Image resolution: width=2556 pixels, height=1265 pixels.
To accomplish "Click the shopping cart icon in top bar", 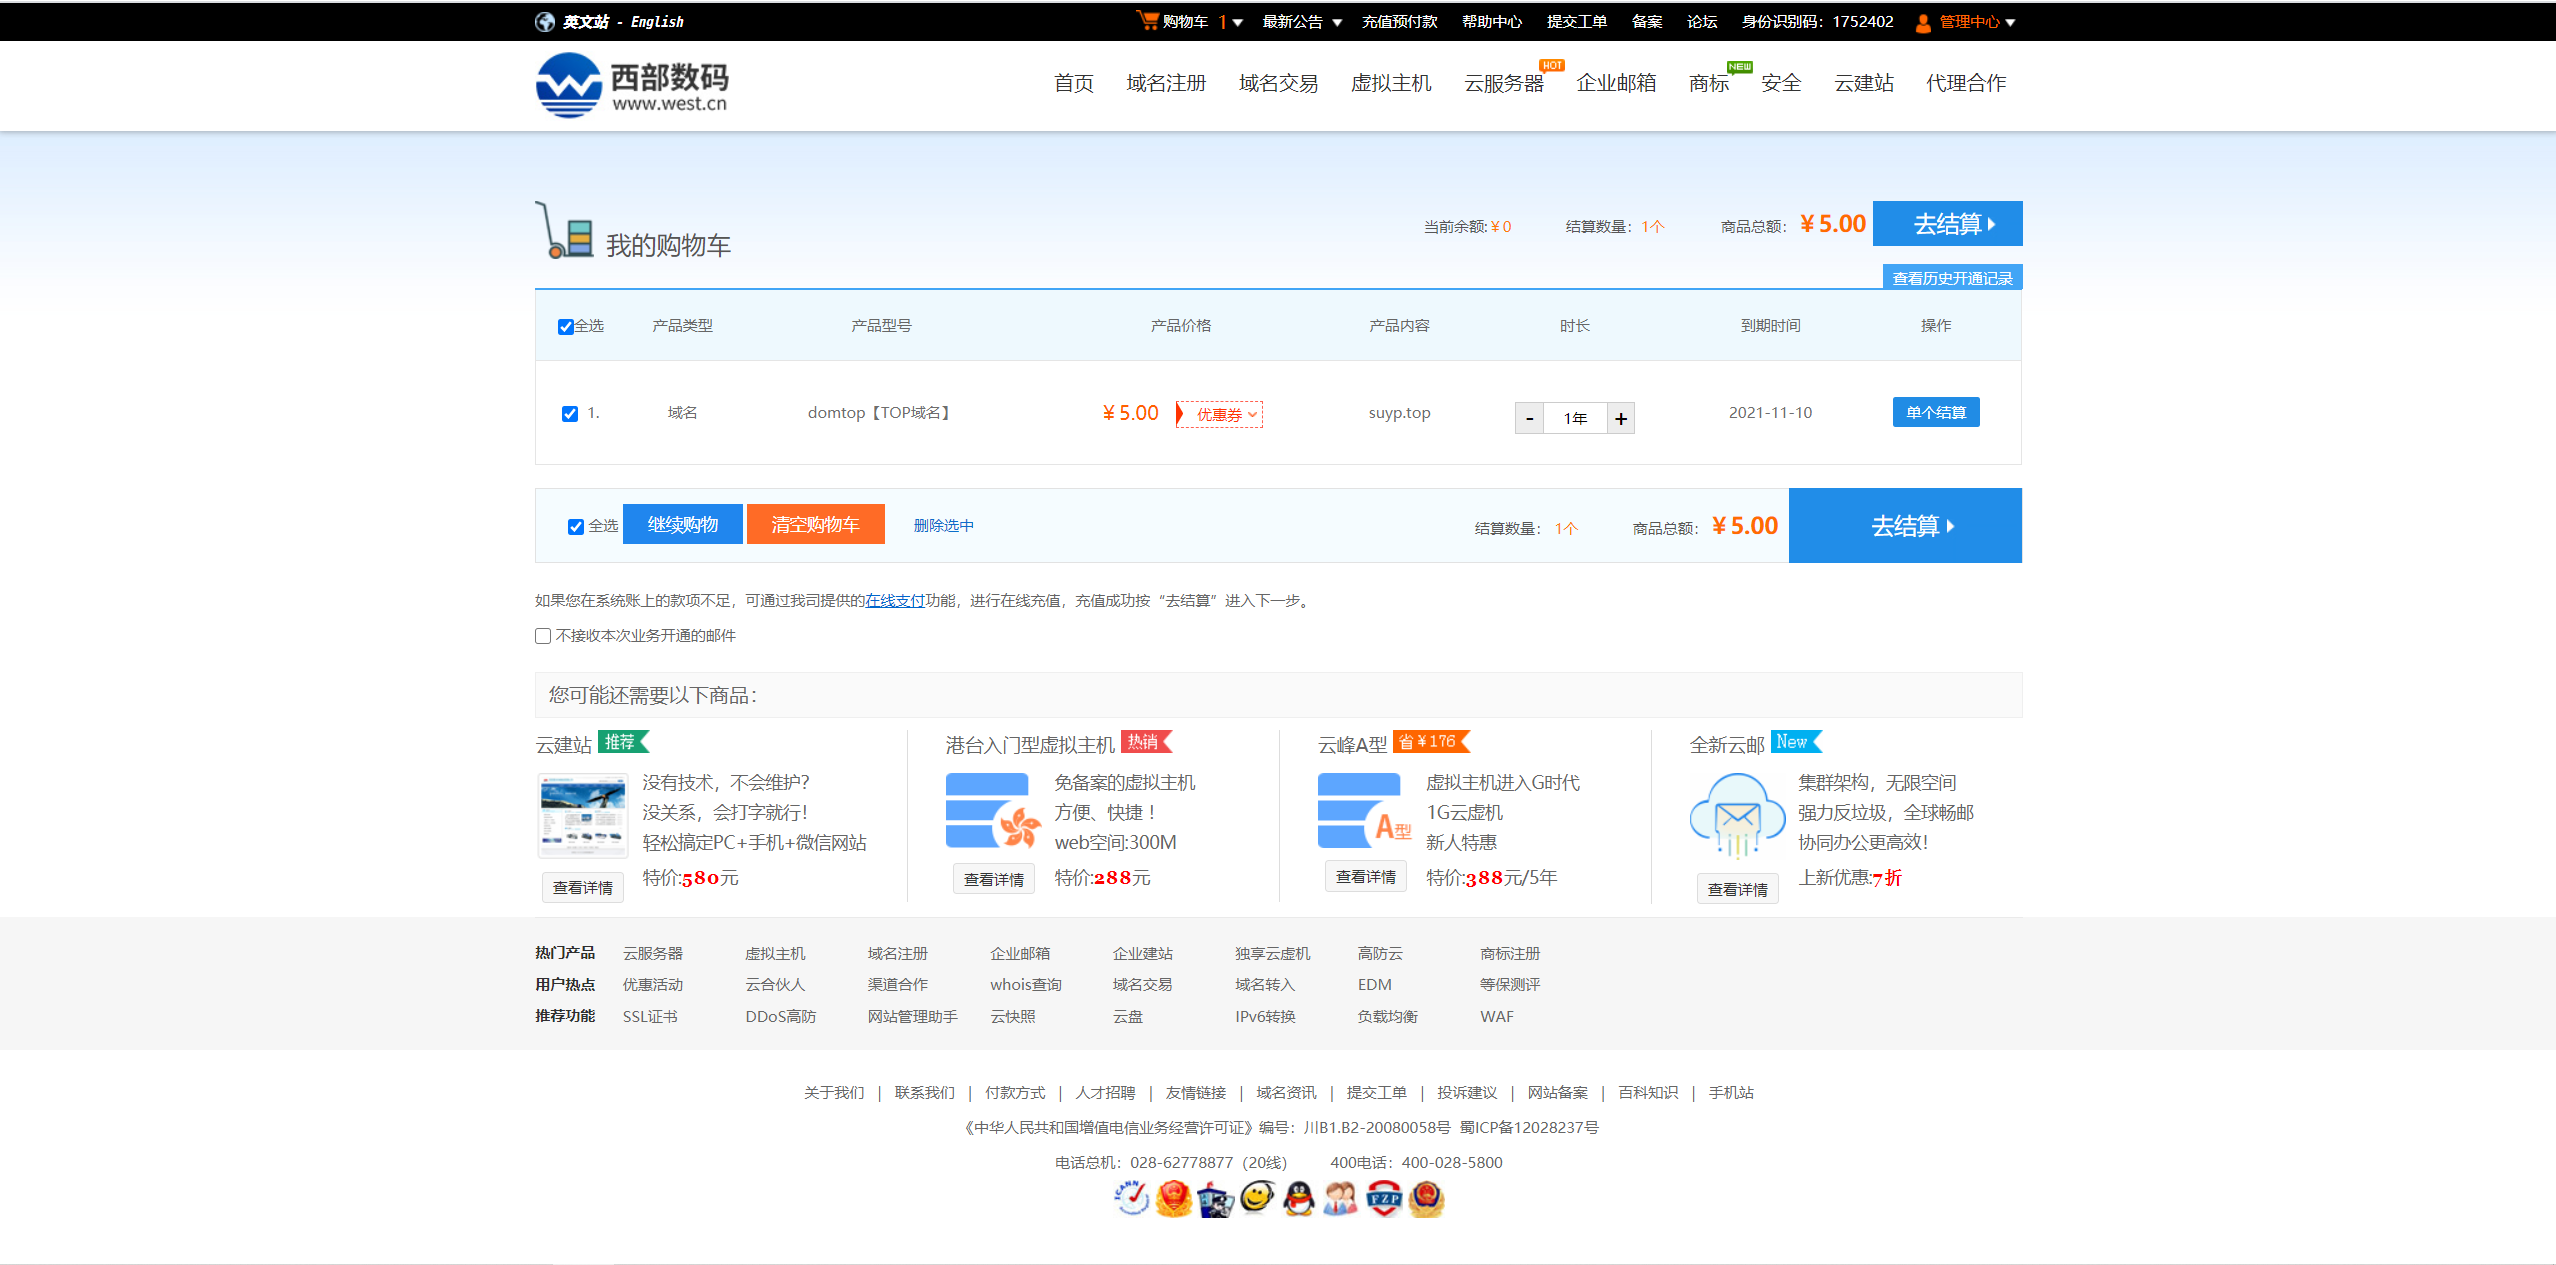I will [1147, 20].
